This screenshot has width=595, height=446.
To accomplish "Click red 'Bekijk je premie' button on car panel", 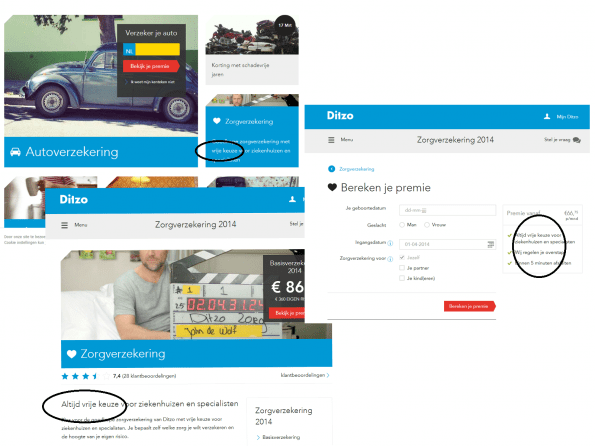I will click(151, 66).
